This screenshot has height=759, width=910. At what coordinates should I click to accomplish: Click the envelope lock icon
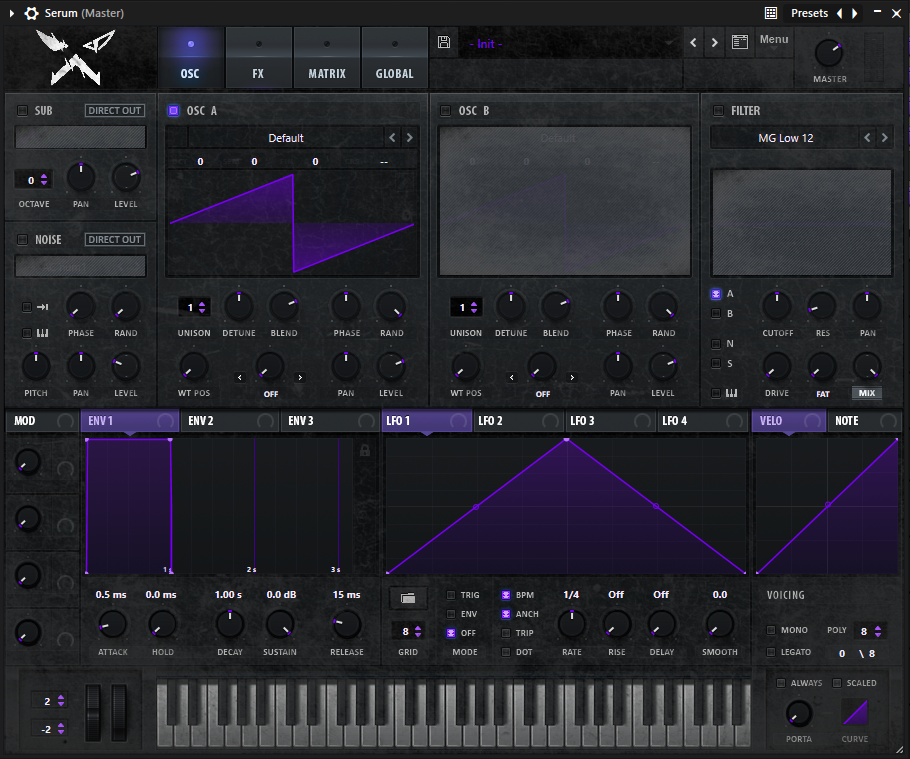point(365,450)
